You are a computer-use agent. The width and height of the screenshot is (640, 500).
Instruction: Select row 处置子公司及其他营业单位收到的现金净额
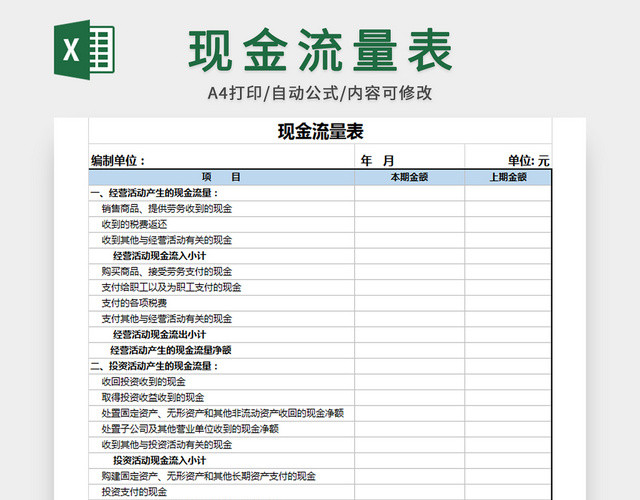[320, 429]
